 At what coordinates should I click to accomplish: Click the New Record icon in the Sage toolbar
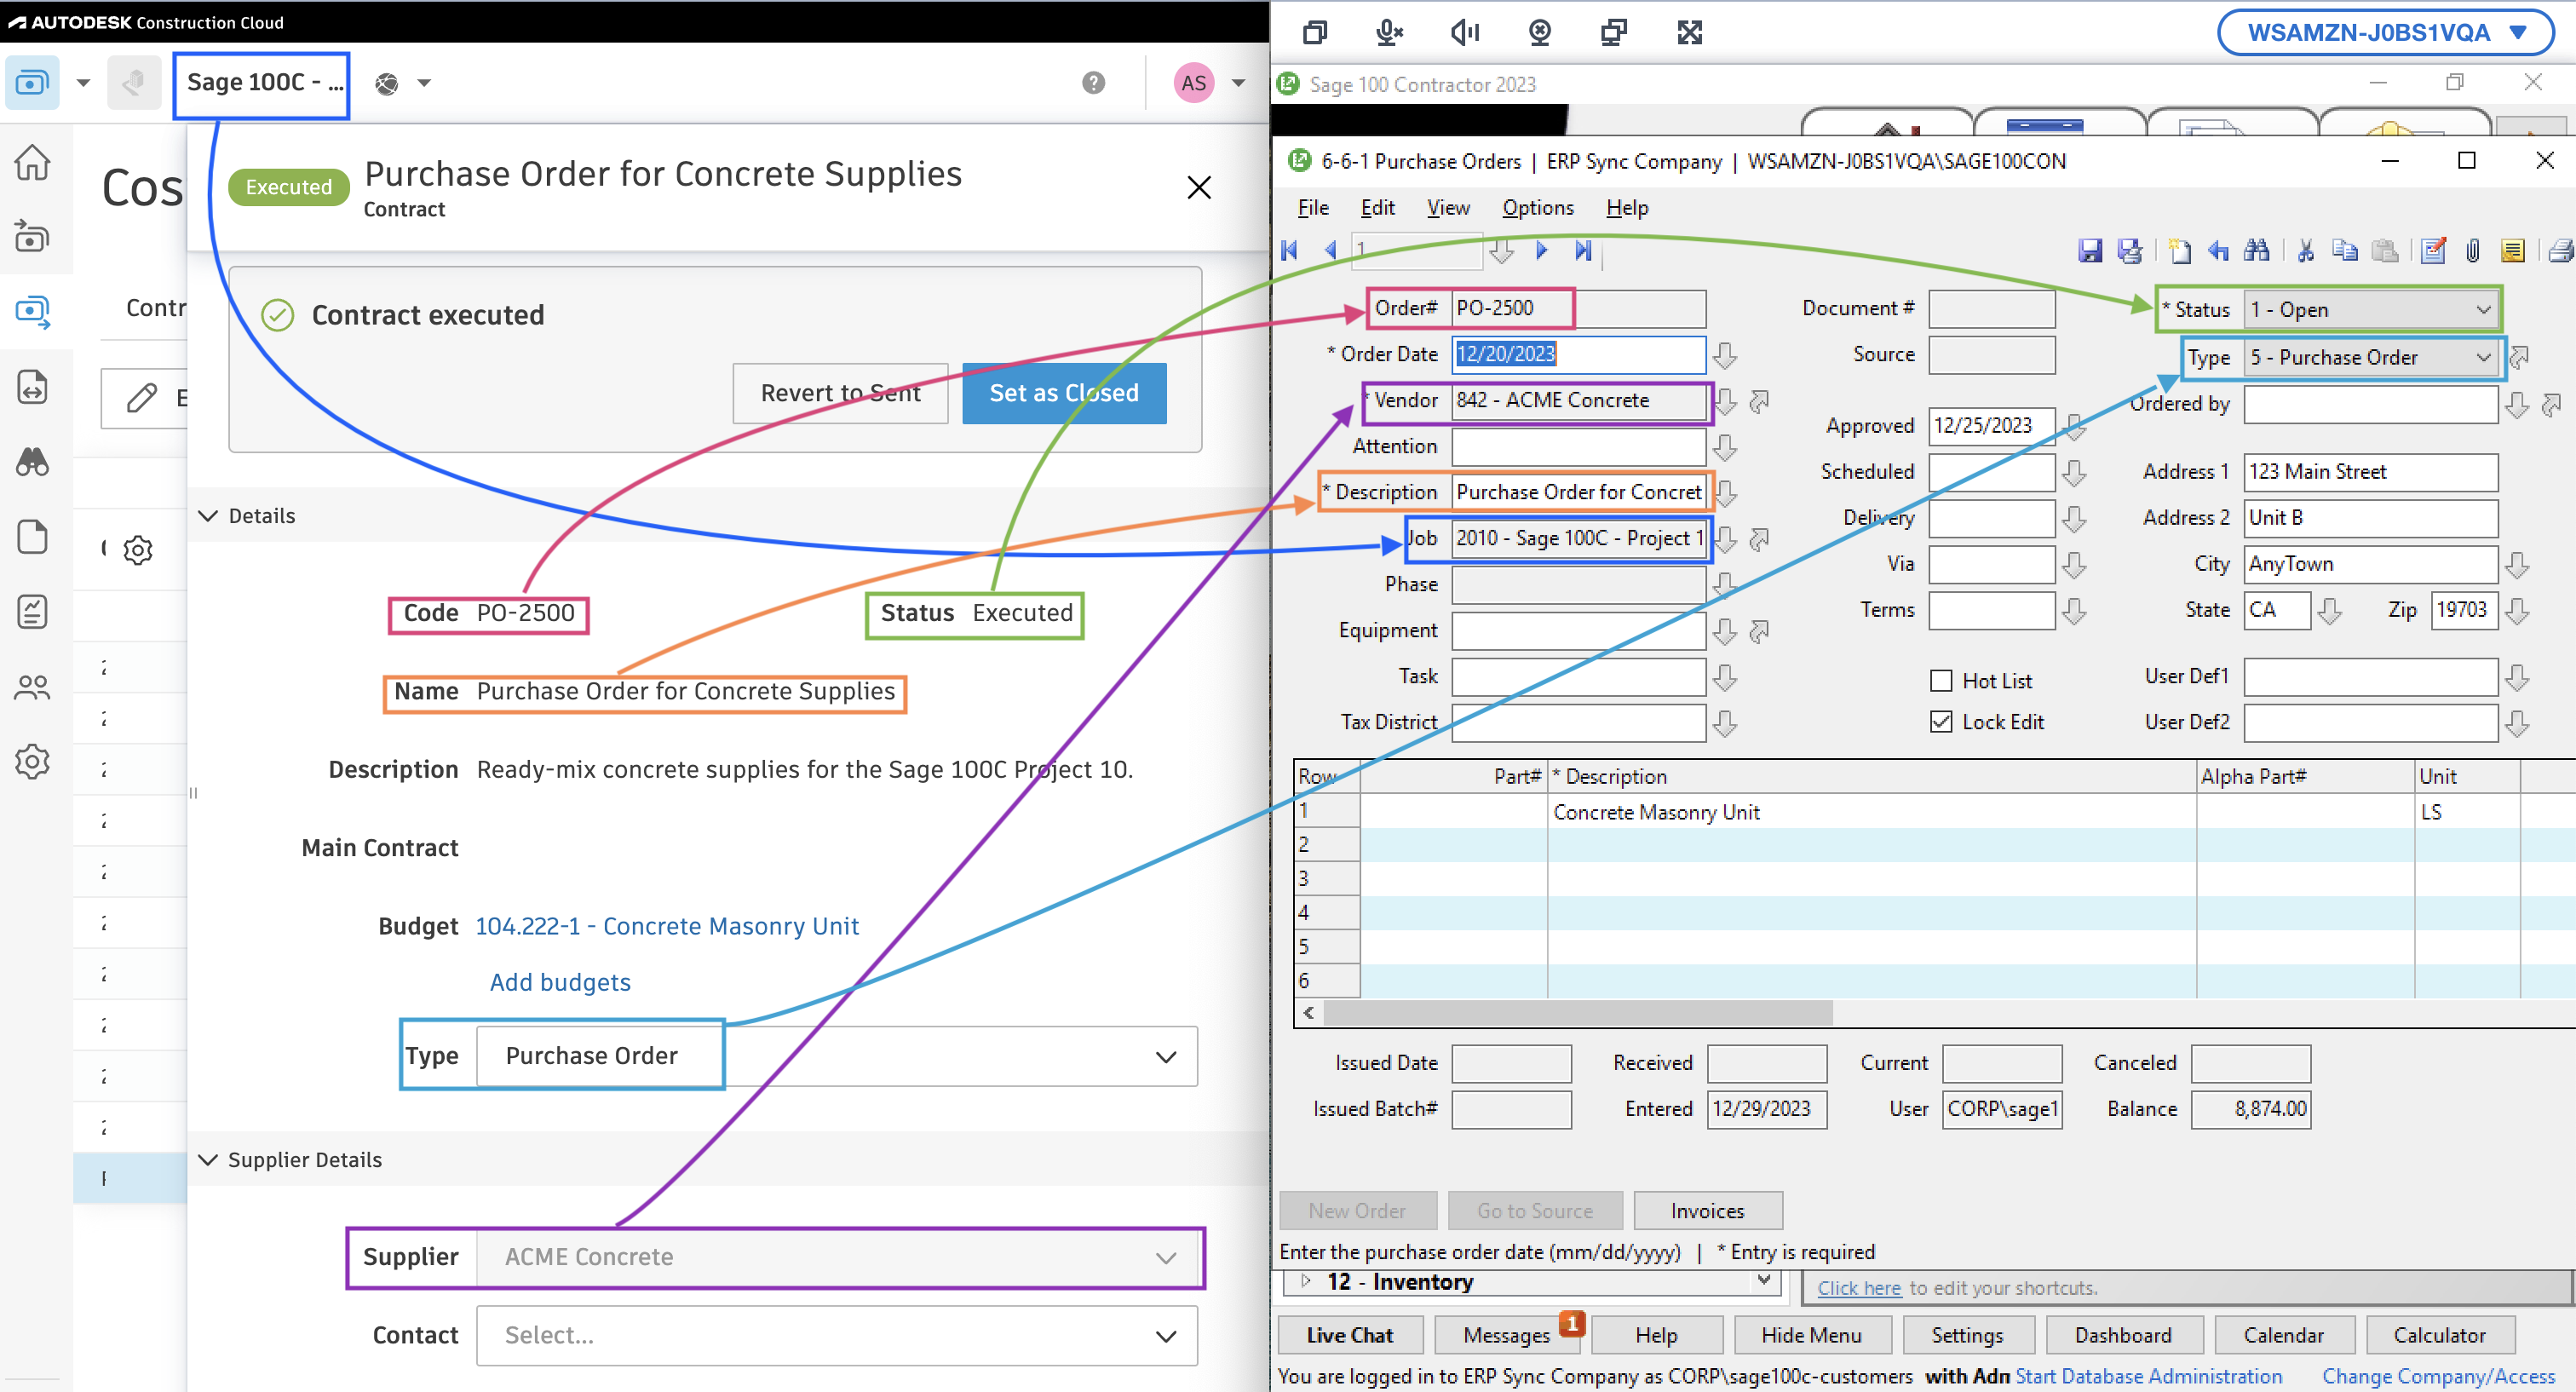click(2180, 251)
